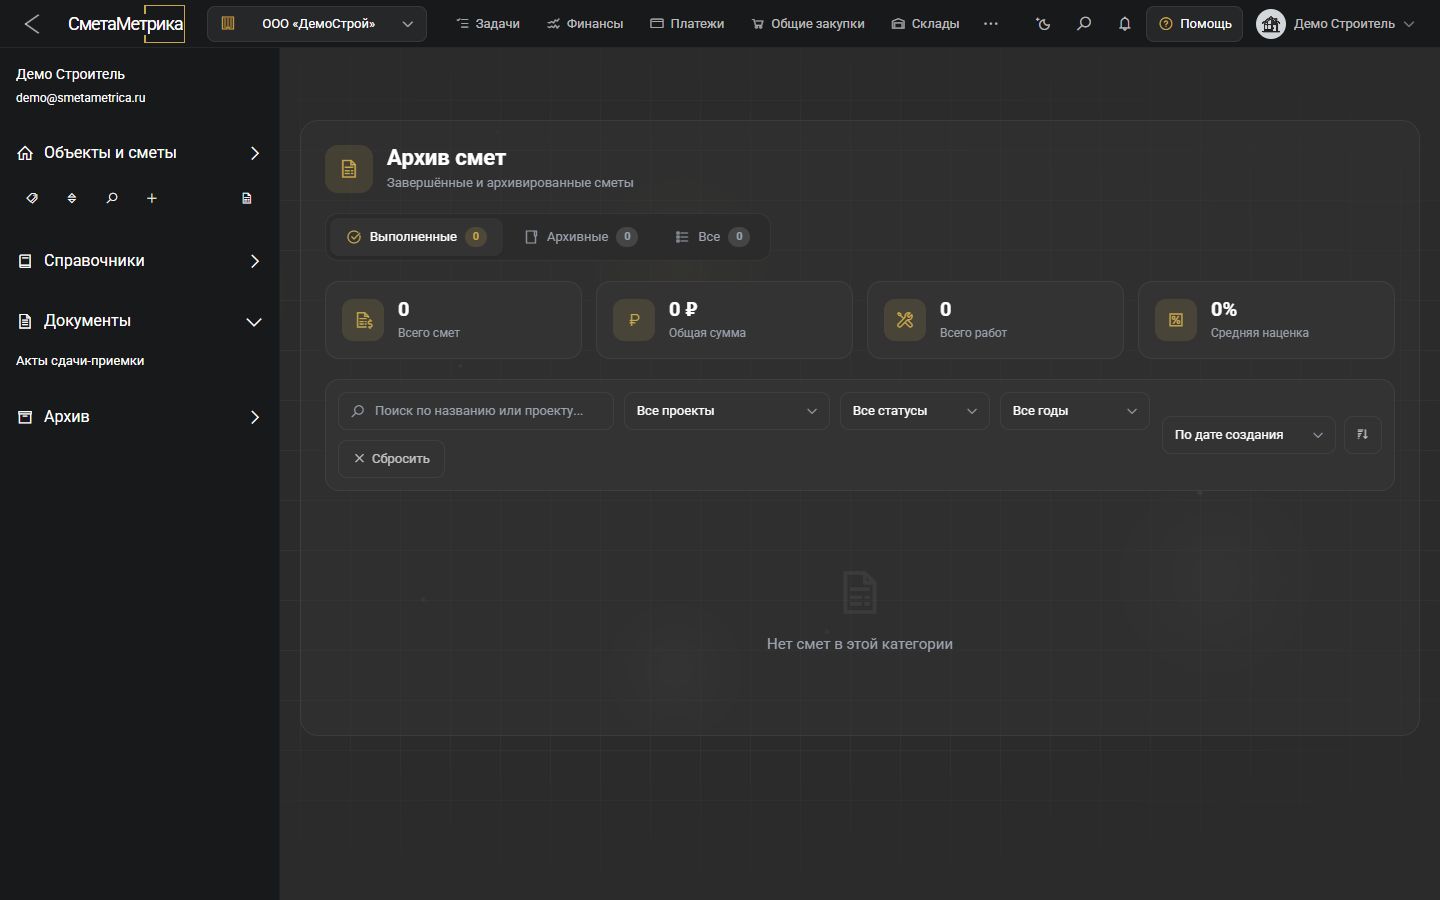Open the «Акты сдачи-приемки» link
This screenshot has width=1440, height=900.
coord(80,361)
